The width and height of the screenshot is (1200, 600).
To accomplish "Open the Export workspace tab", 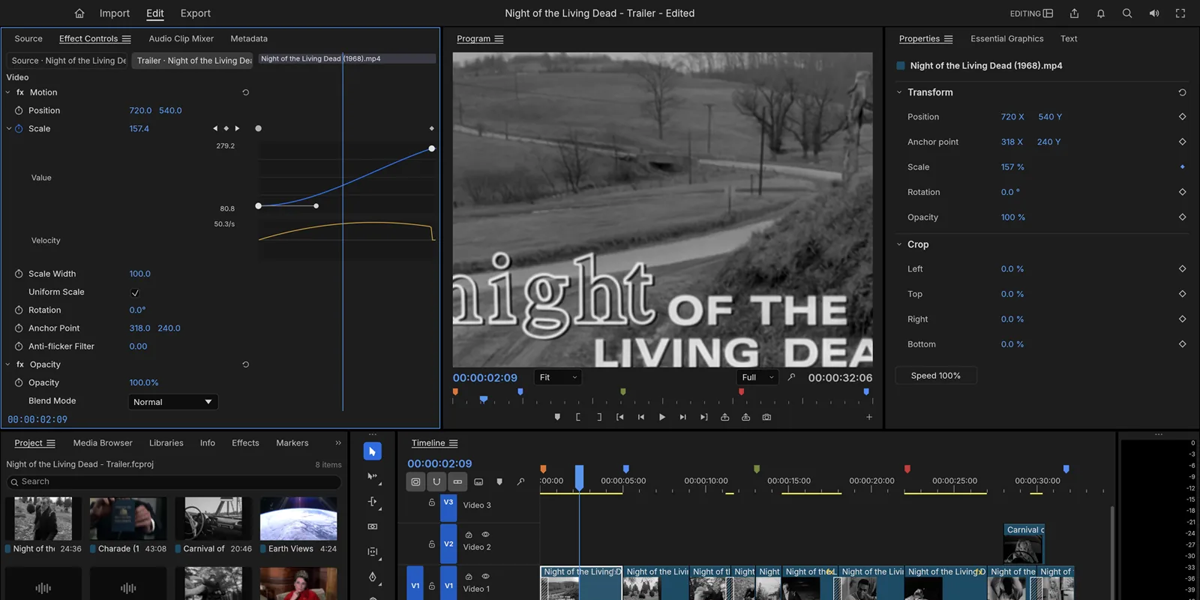I will pos(196,14).
